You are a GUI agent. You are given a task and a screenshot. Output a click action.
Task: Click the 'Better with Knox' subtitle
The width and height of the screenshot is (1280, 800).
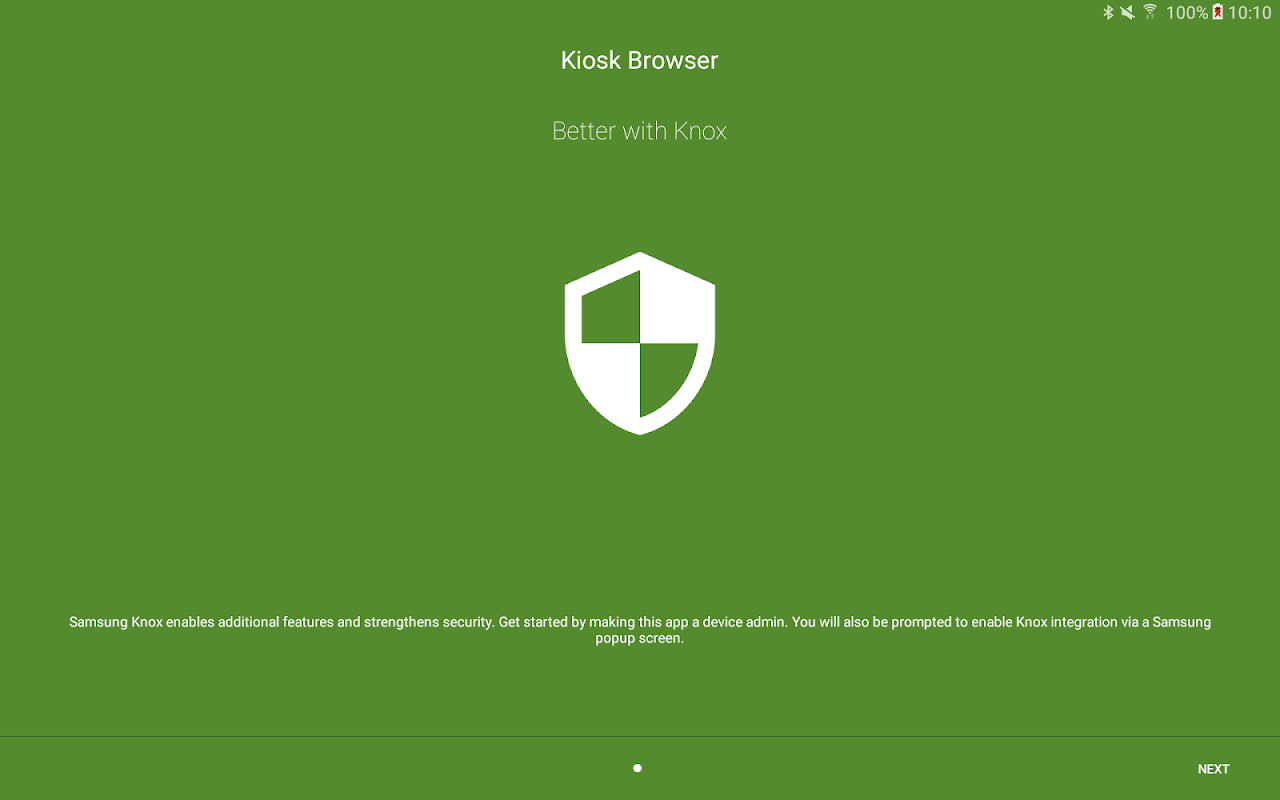(x=640, y=131)
